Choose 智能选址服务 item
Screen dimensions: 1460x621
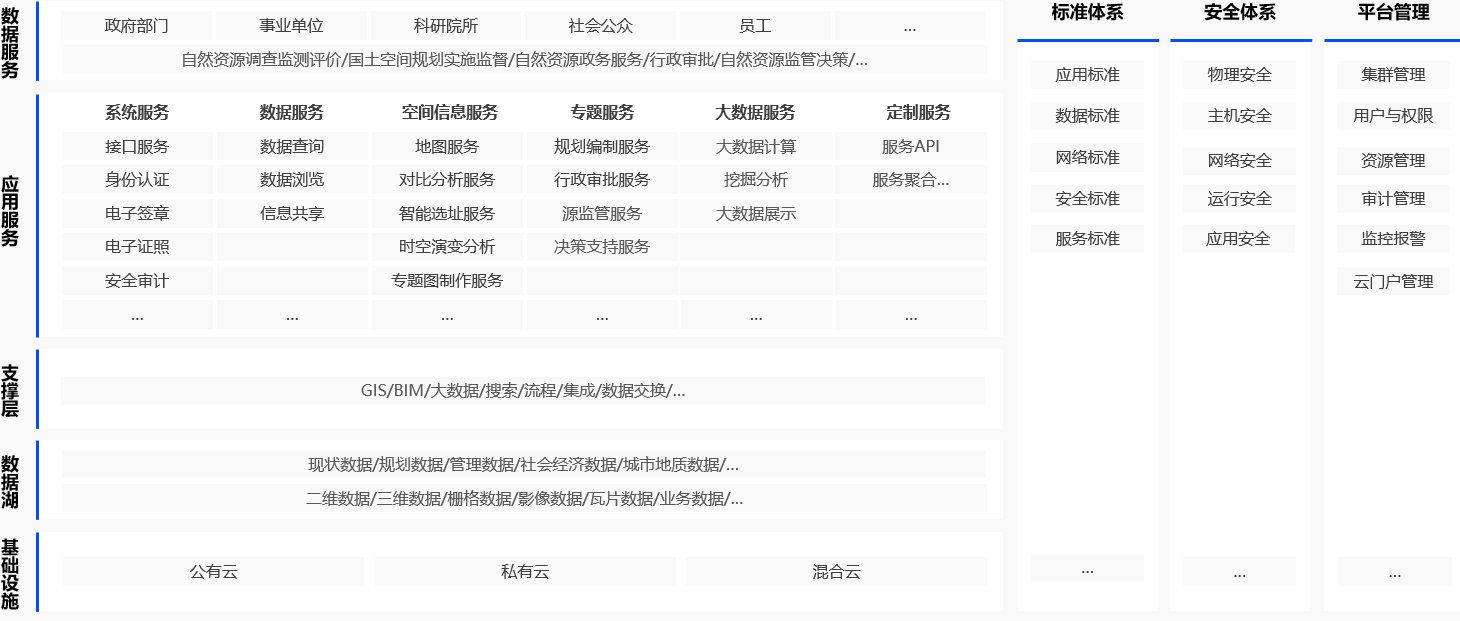pos(447,214)
